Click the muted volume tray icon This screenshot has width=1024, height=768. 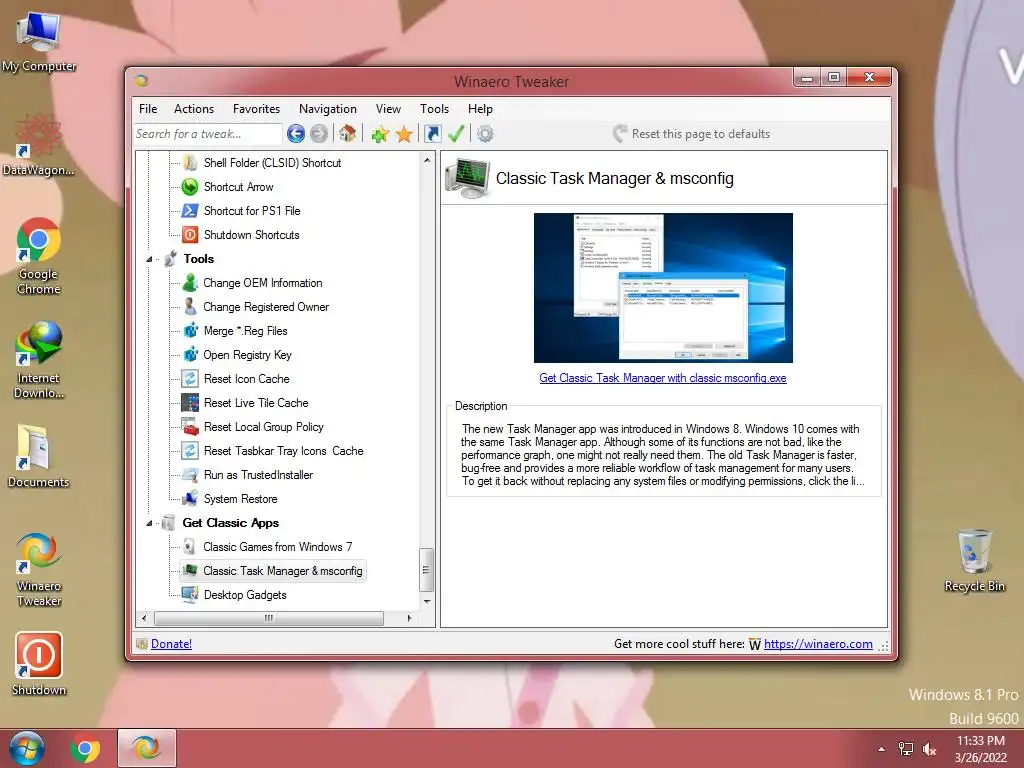929,749
